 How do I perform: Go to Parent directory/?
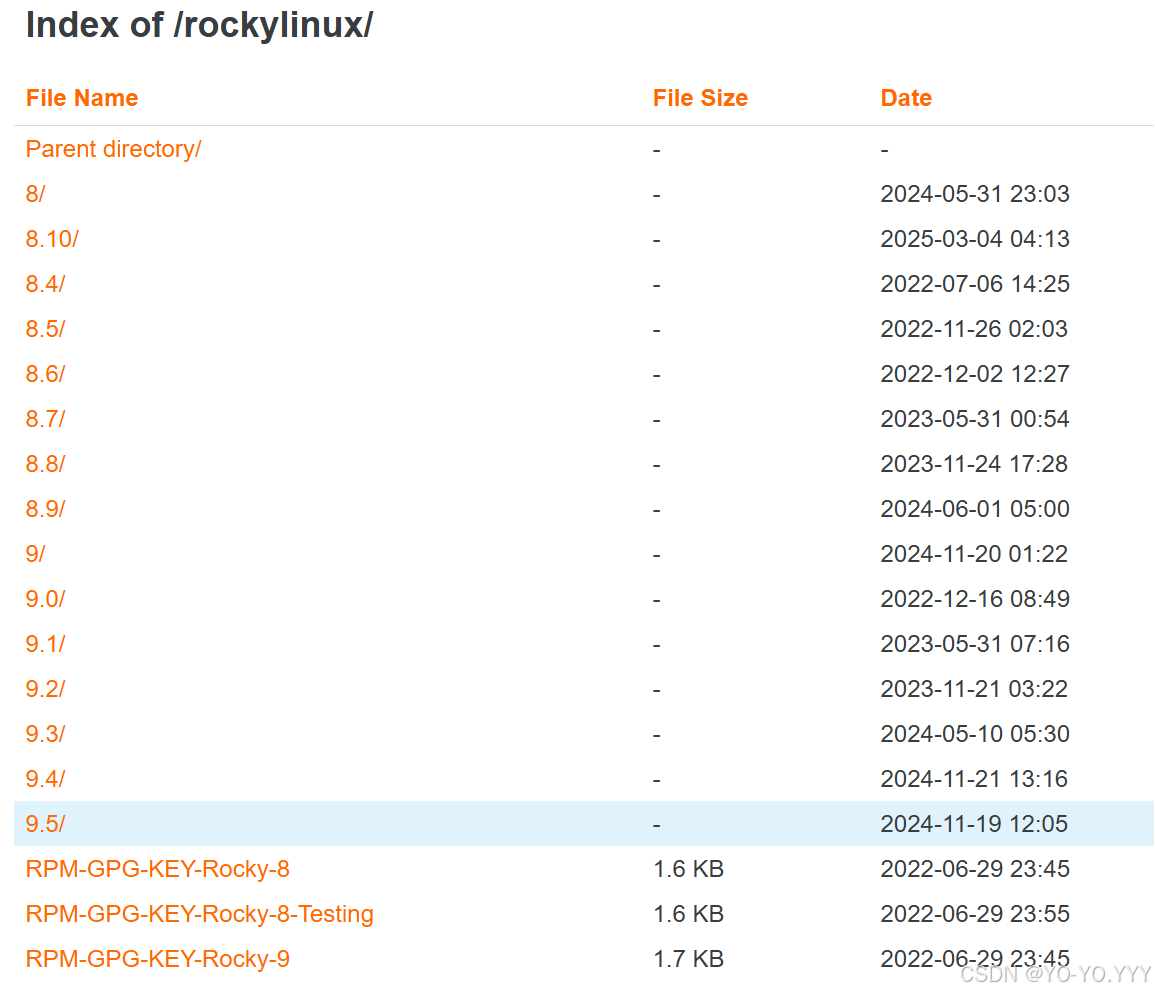click(x=113, y=149)
